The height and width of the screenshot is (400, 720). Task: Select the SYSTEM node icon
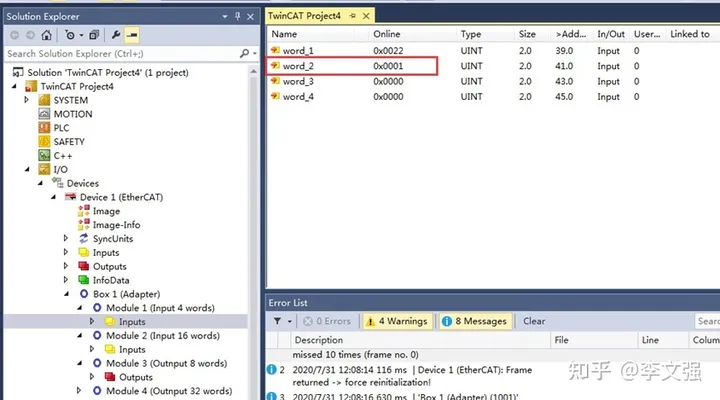45,100
